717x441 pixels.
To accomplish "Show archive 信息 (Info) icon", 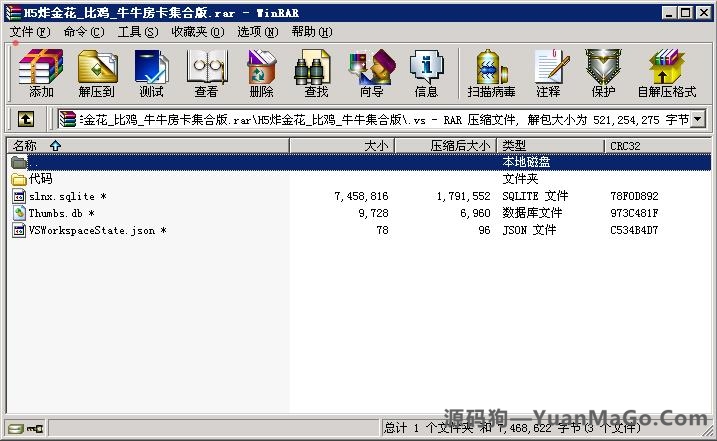I will 426,68.
